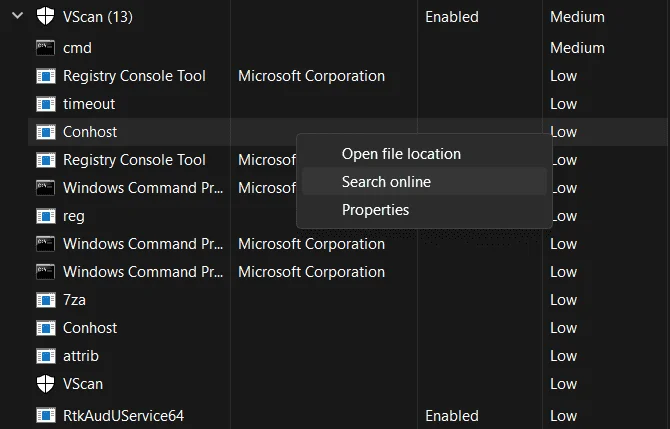Choose Search online in context menu
Screen dimensions: 670x429
(x=424, y=182)
